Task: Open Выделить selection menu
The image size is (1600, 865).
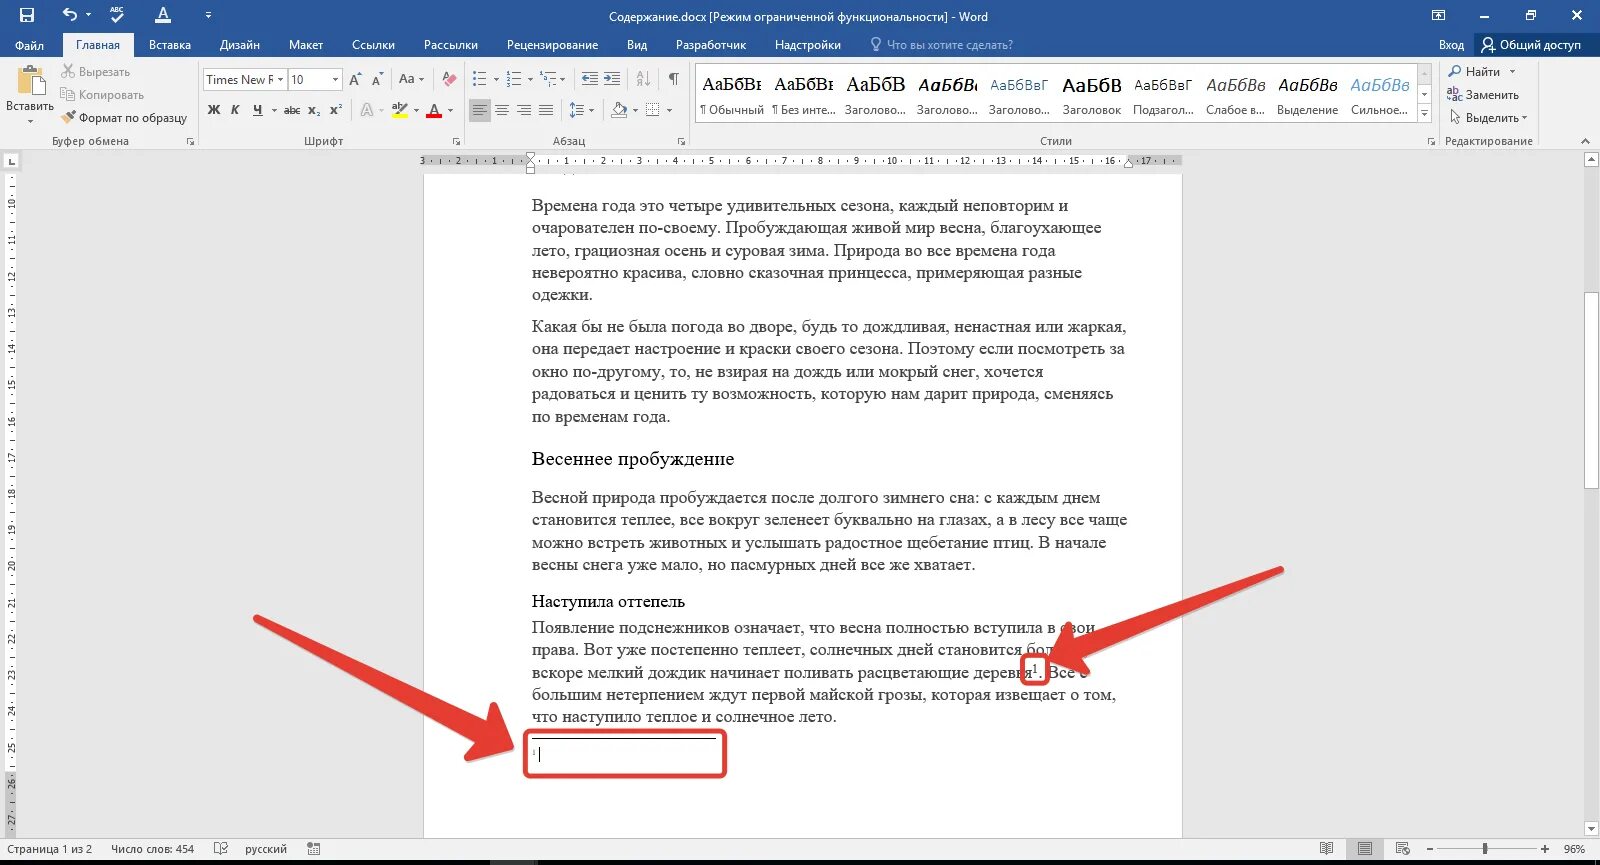Action: pos(1488,118)
